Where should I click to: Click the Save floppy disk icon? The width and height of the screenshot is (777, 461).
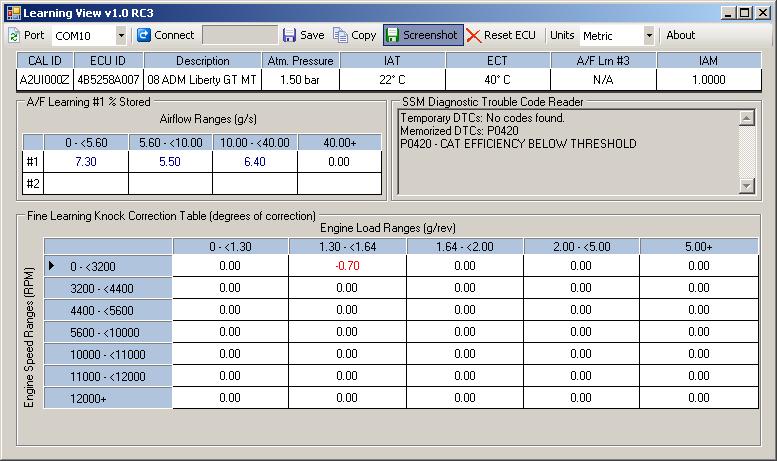[x=289, y=35]
